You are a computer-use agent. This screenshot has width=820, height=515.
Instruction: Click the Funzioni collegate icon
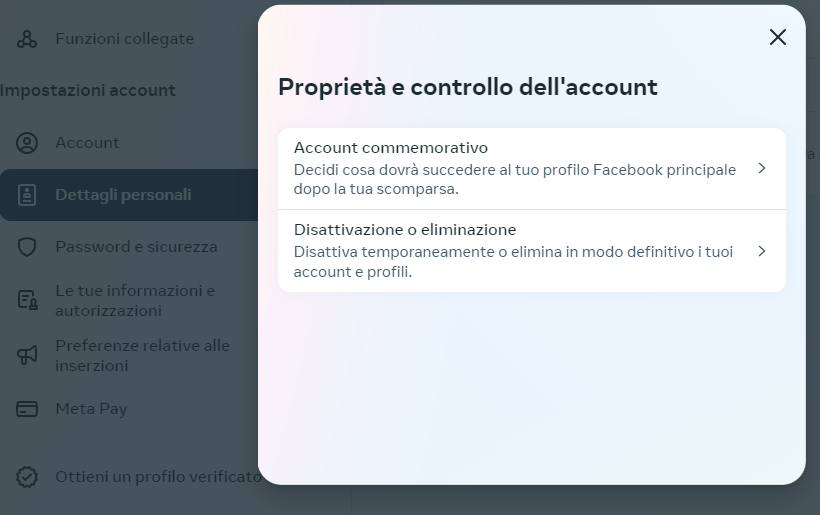(27, 39)
